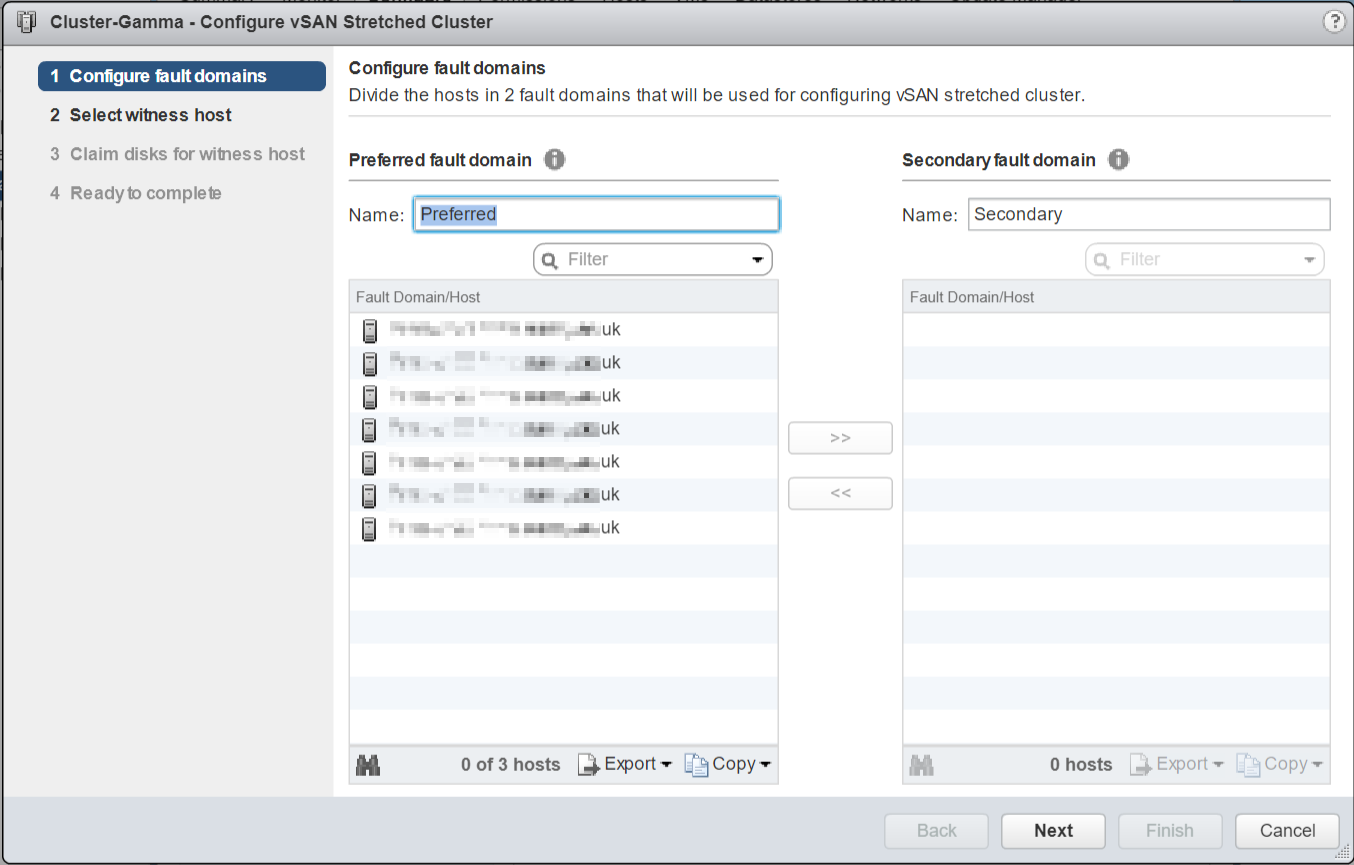Grab the dialog resize grip in the corner
The height and width of the screenshot is (865, 1354).
pos(1341,852)
